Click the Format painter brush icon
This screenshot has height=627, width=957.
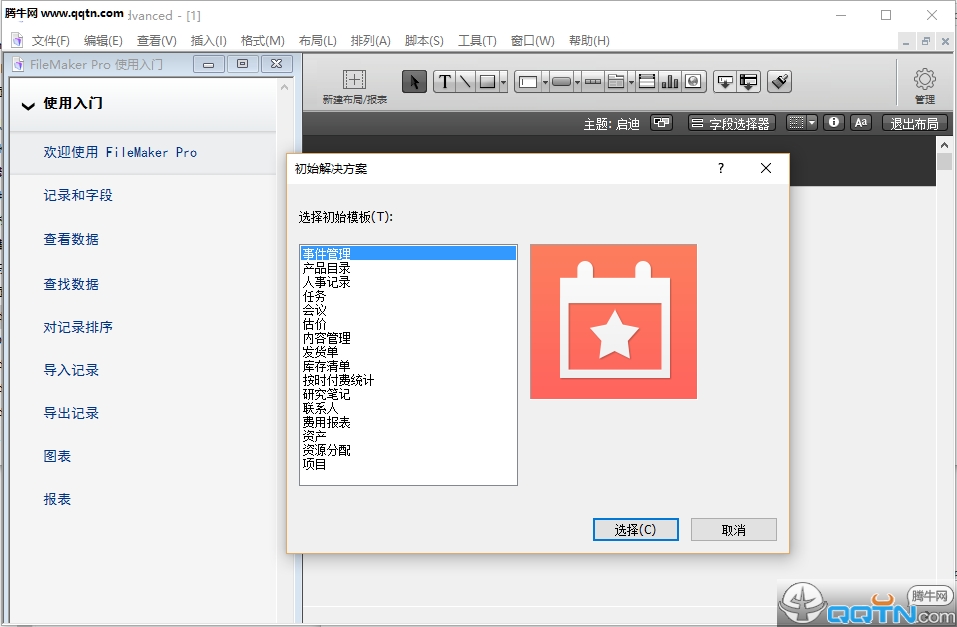click(x=779, y=81)
